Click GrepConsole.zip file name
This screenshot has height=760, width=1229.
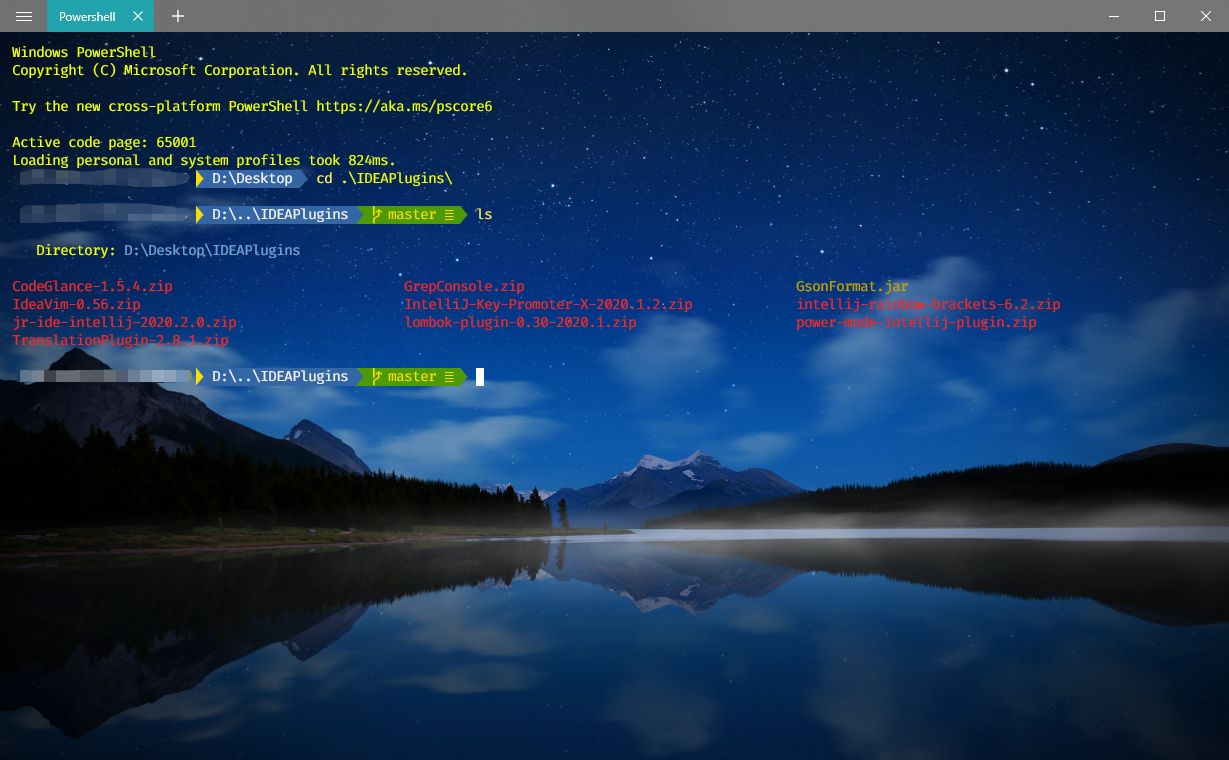tap(464, 287)
